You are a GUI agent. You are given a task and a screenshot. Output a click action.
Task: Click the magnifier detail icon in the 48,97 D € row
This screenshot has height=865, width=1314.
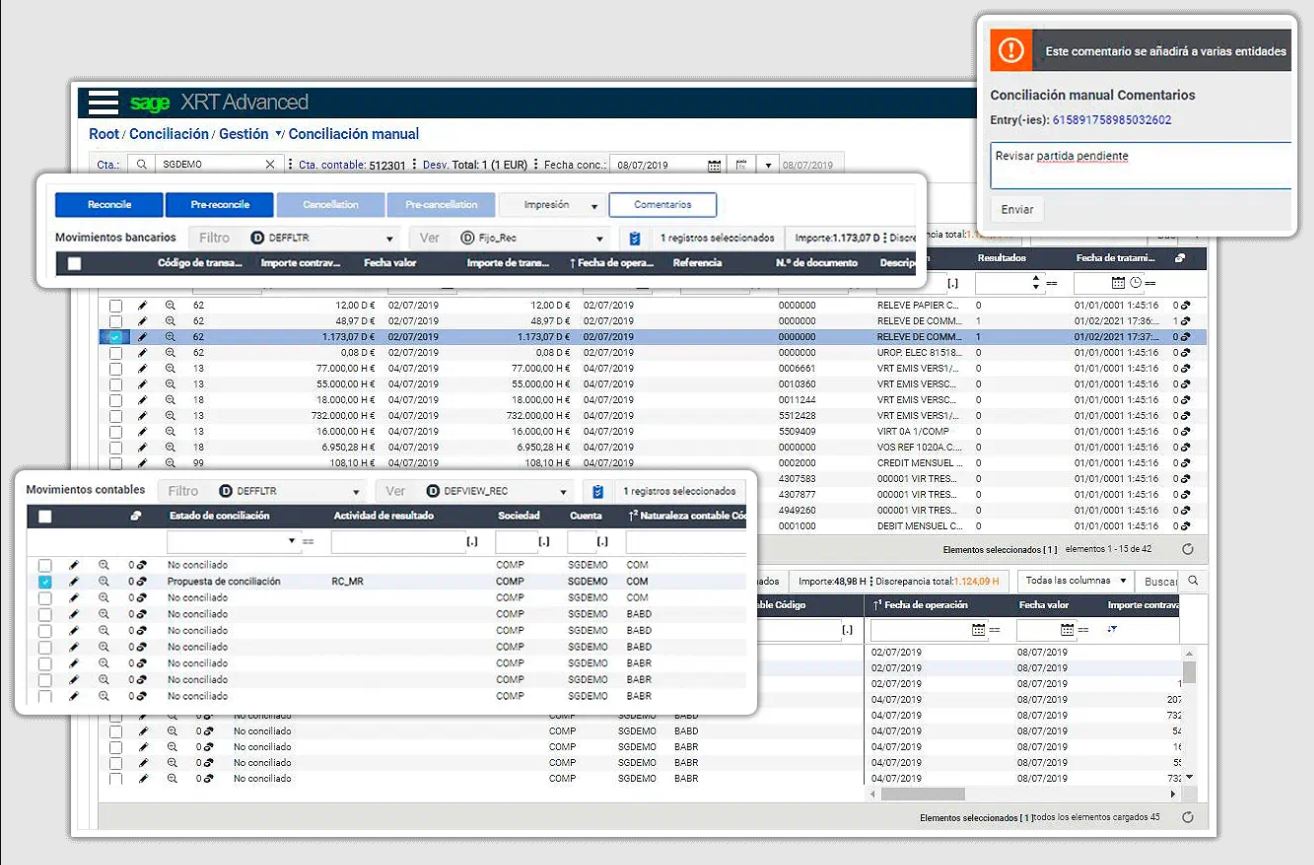point(170,321)
